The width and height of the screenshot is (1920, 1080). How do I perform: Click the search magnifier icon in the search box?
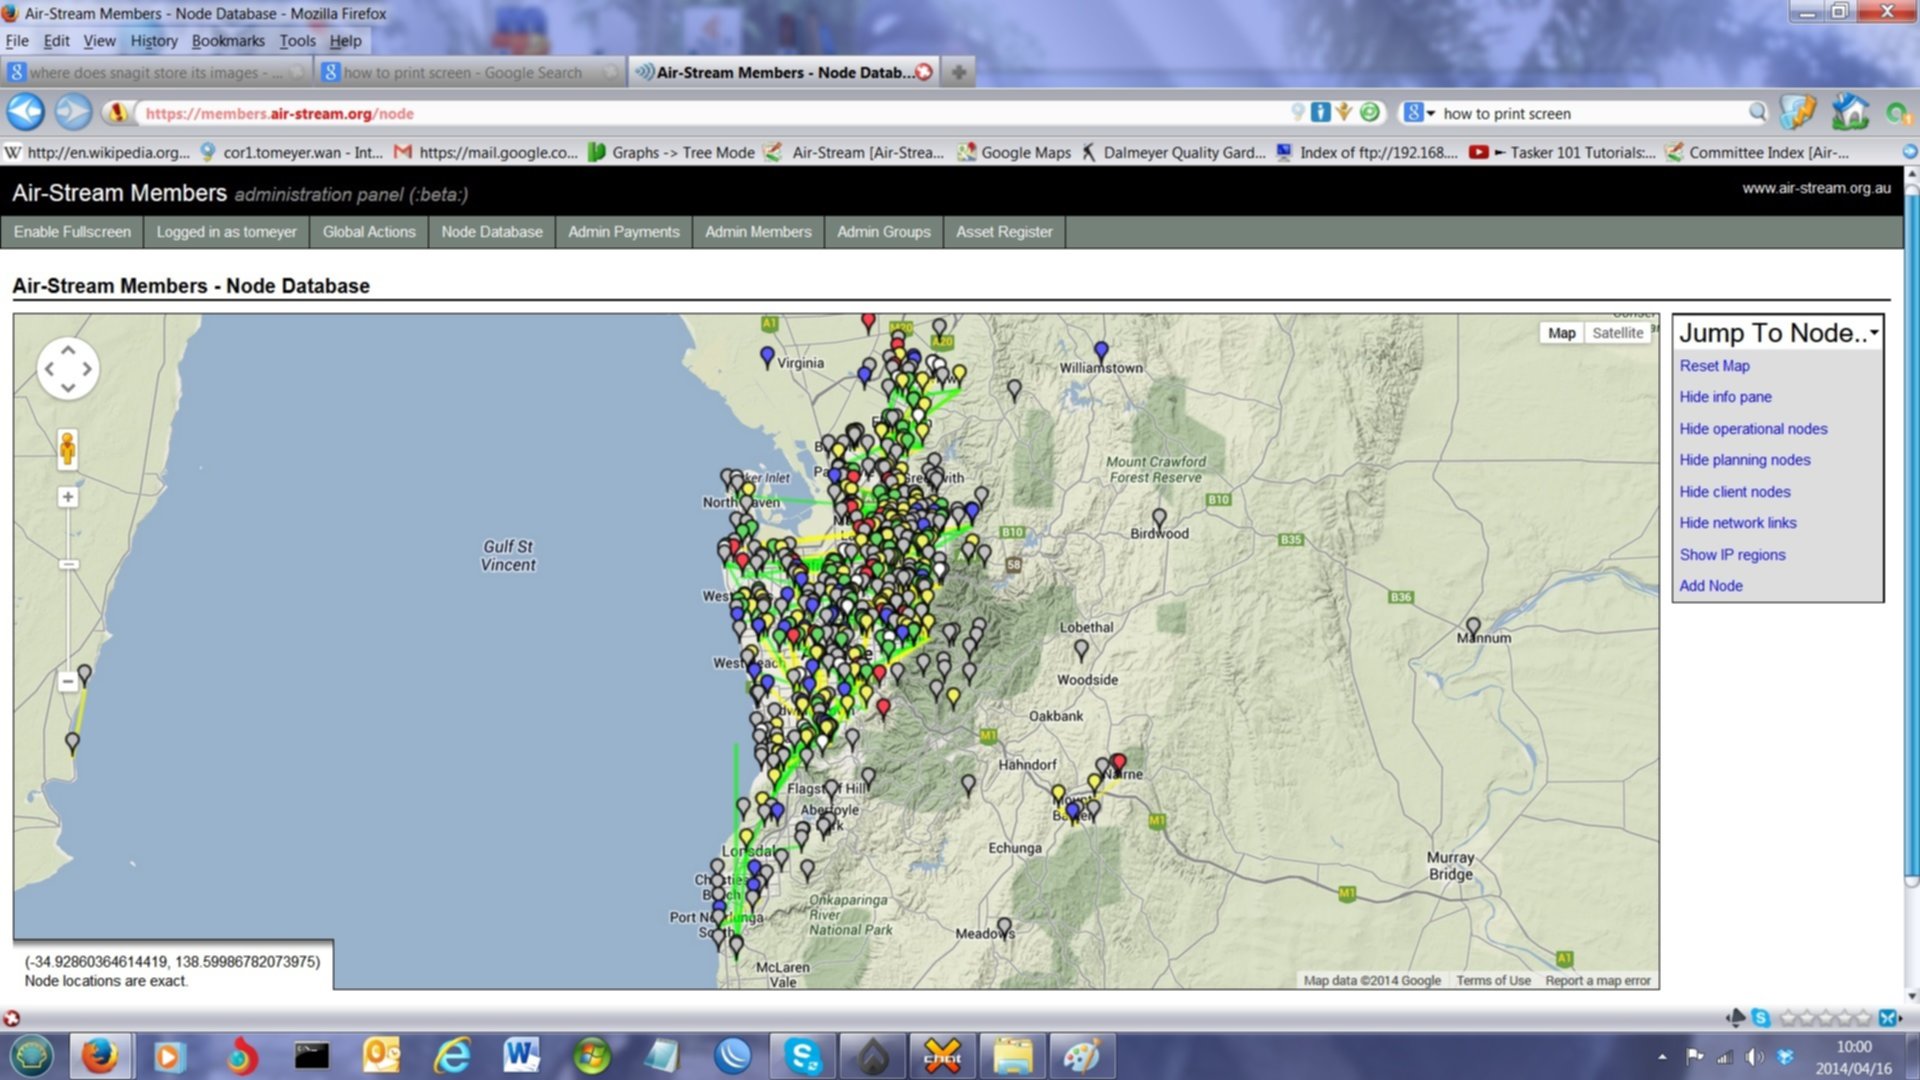click(x=1757, y=113)
